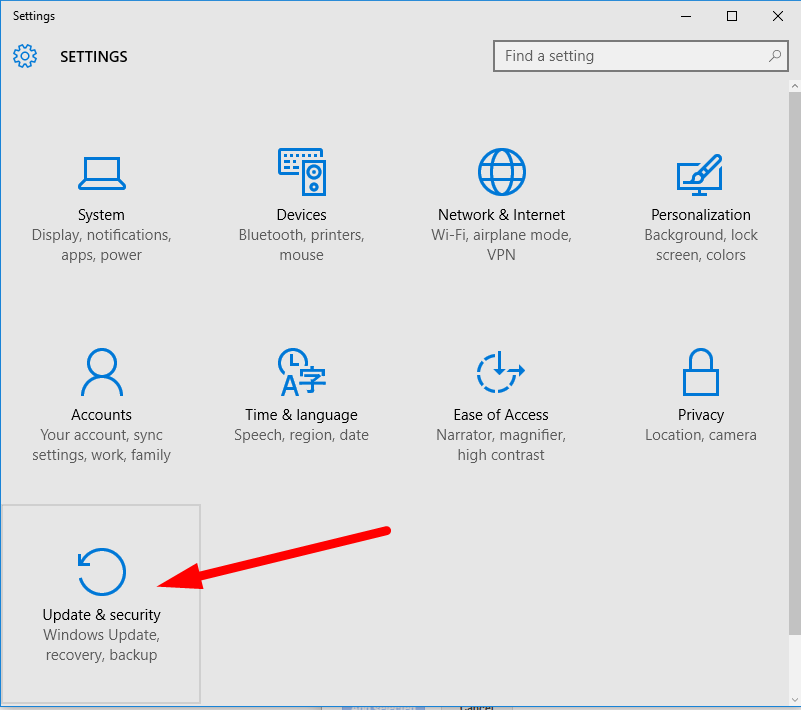Click the 'Wi-Fi, airplane mode, VPN' text
This screenshot has width=801, height=710.
(x=501, y=245)
